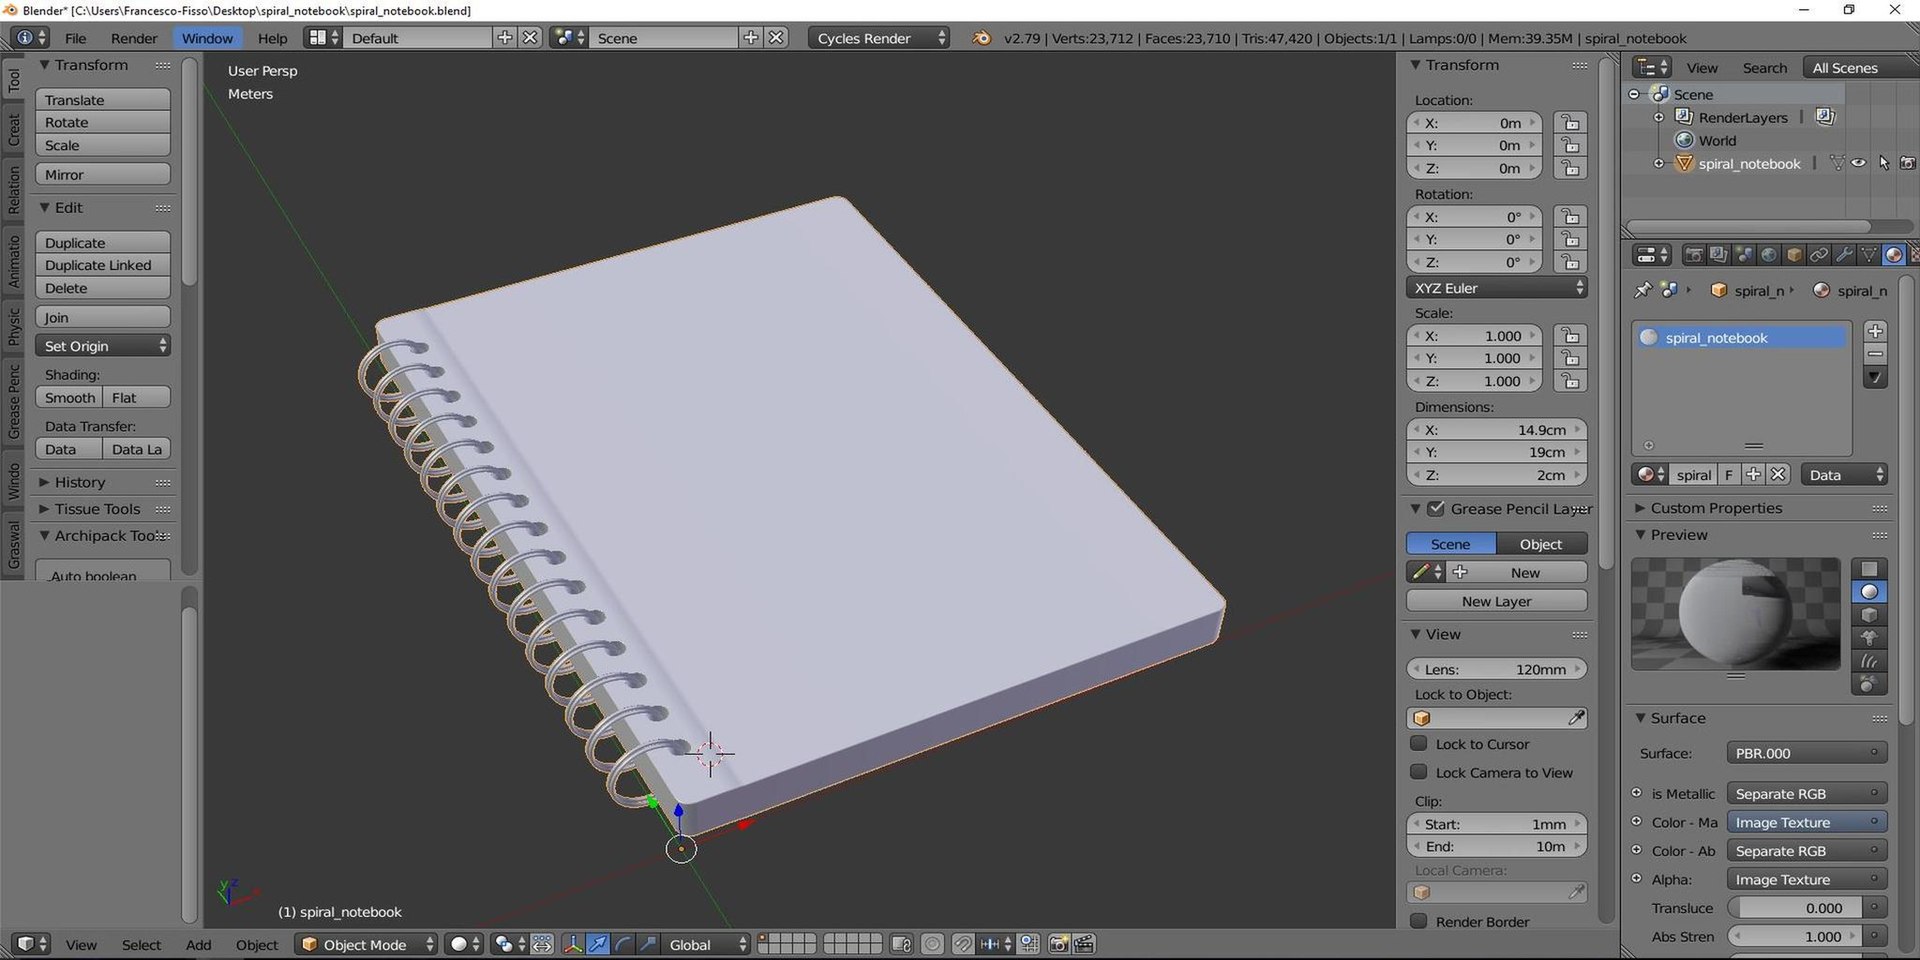Expand the History panel

pos(80,482)
